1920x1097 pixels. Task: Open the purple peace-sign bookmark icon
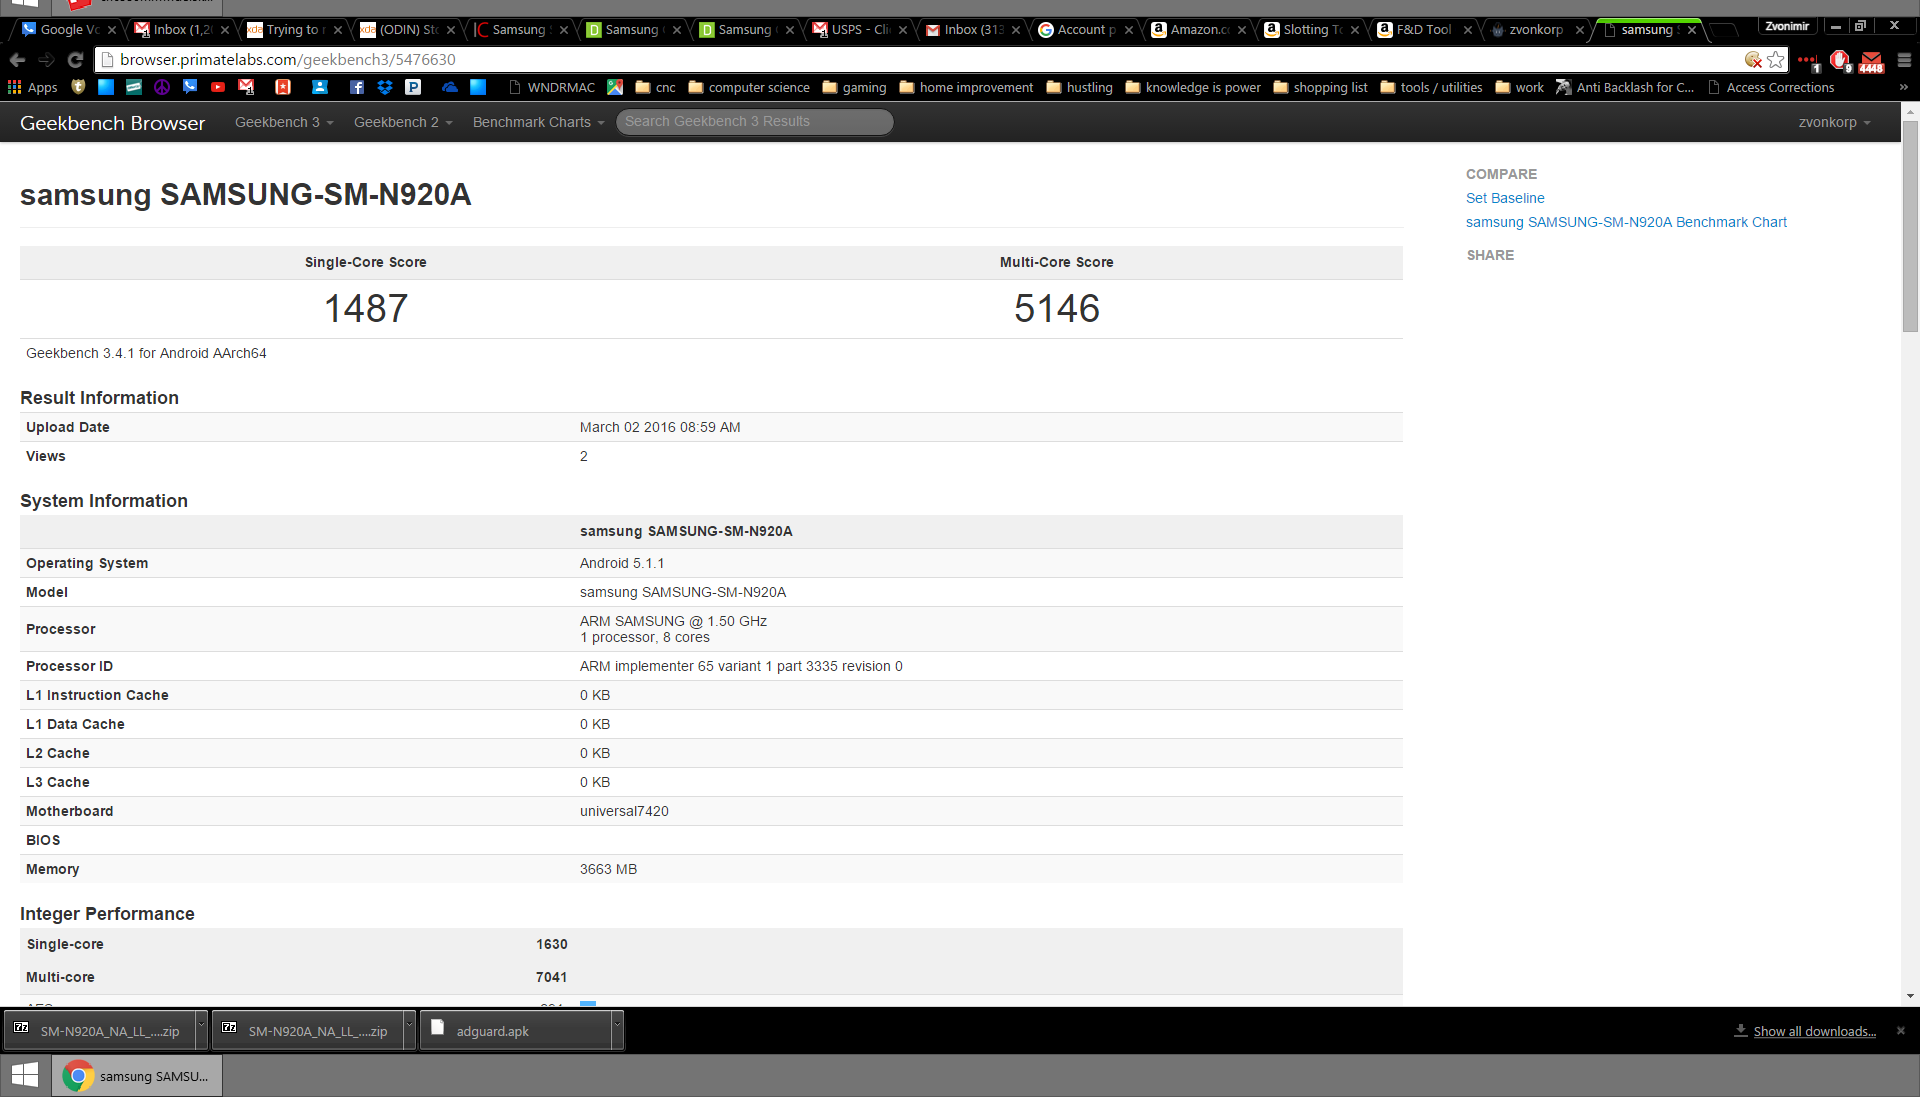162,88
